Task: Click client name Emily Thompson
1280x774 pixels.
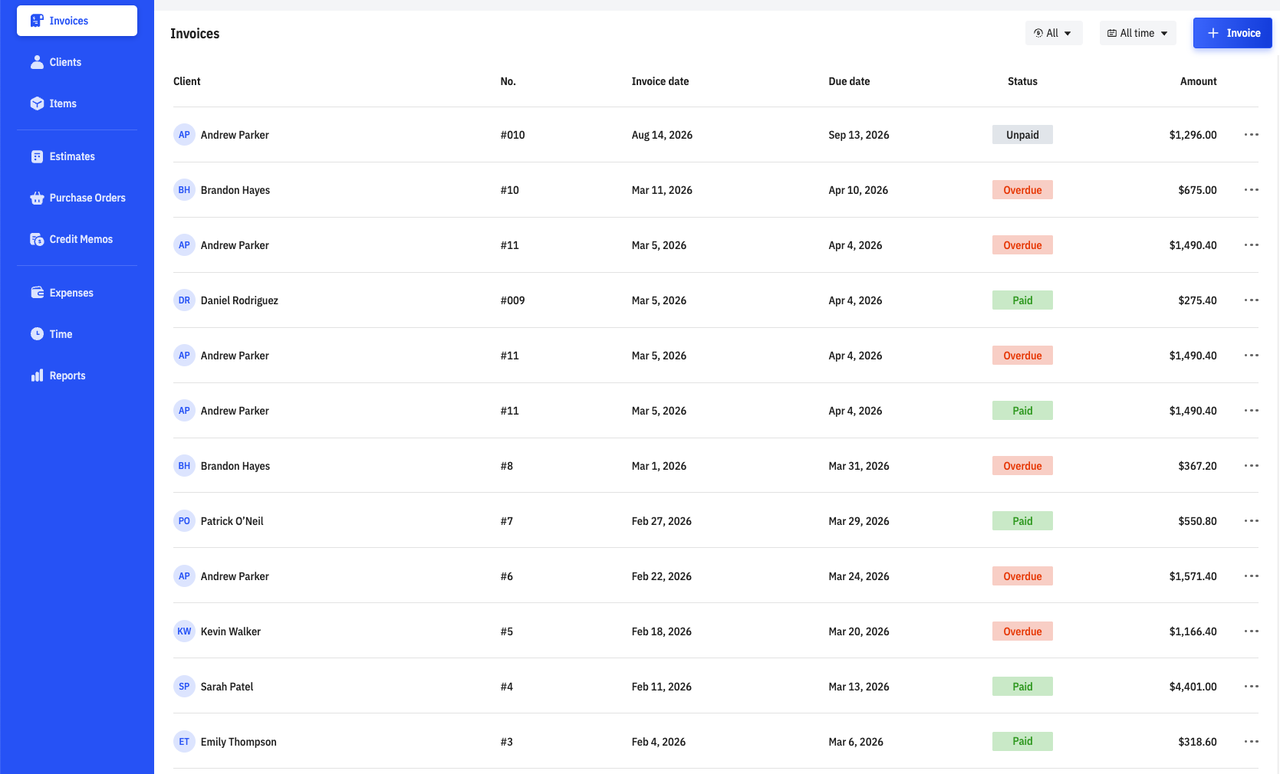Action: (238, 742)
